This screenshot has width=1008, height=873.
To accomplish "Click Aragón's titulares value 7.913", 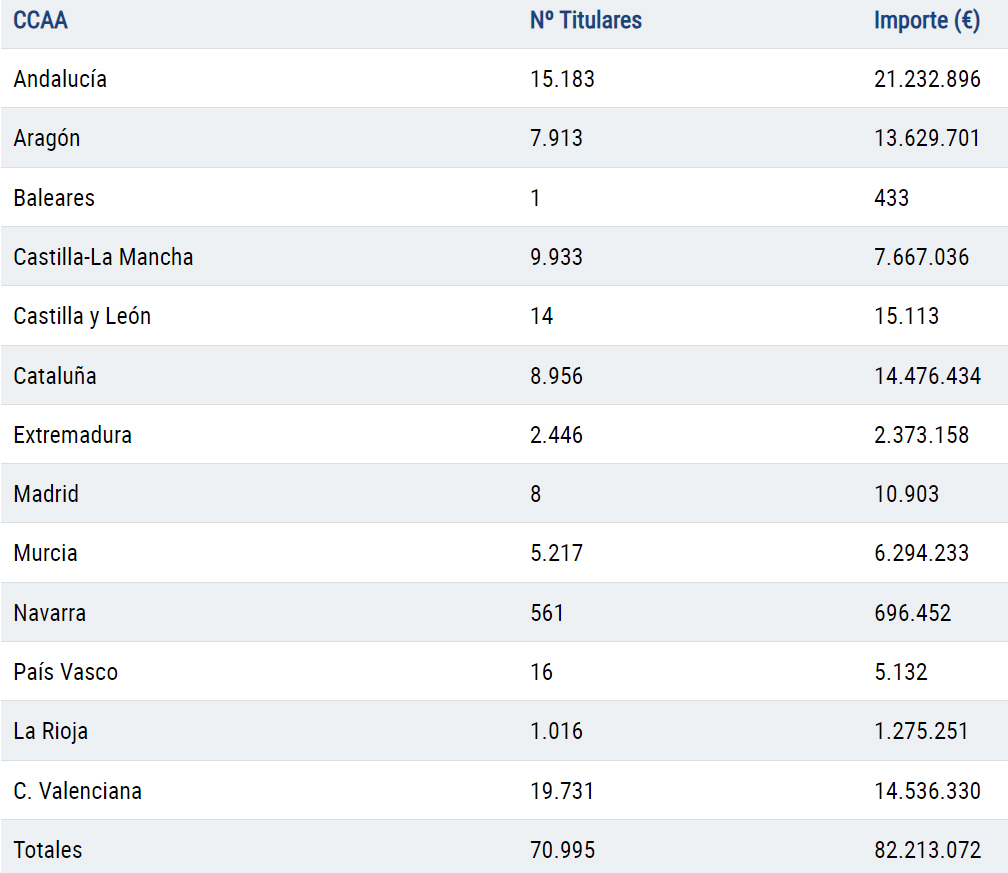I will click(x=556, y=138).
